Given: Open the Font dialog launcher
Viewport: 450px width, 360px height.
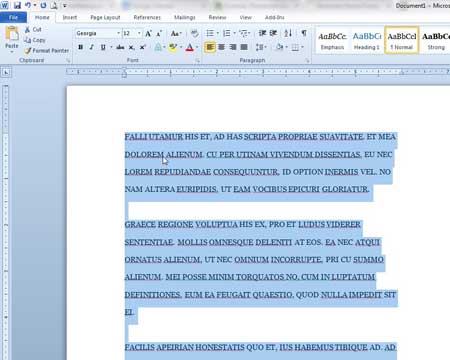Looking at the screenshot, I should 197,61.
